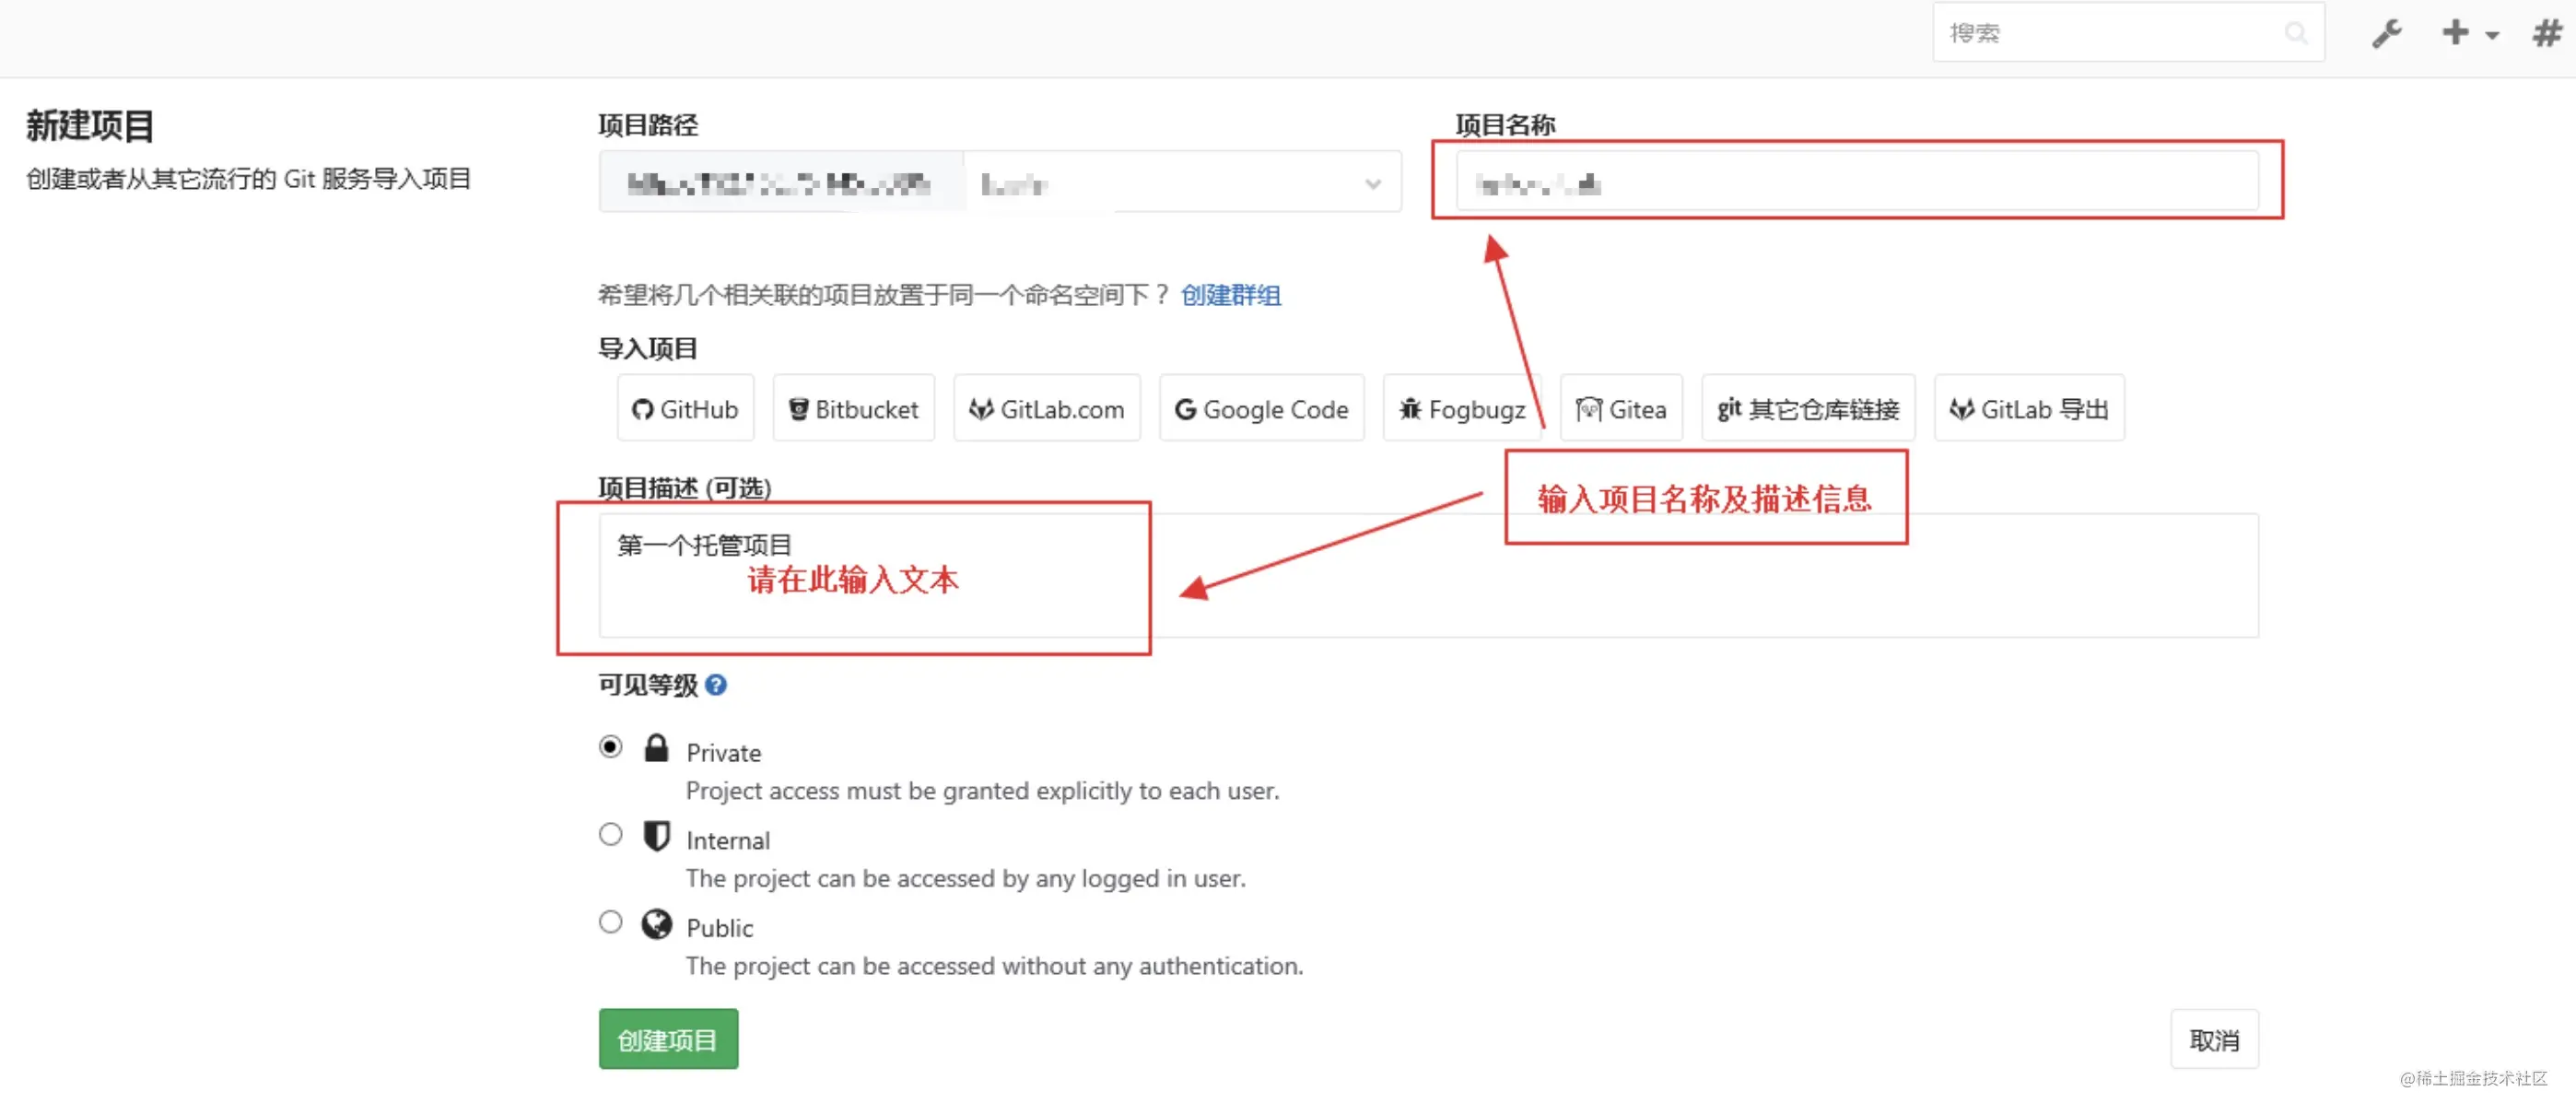
Task: Select the Private visibility radio button
Action: [610, 747]
